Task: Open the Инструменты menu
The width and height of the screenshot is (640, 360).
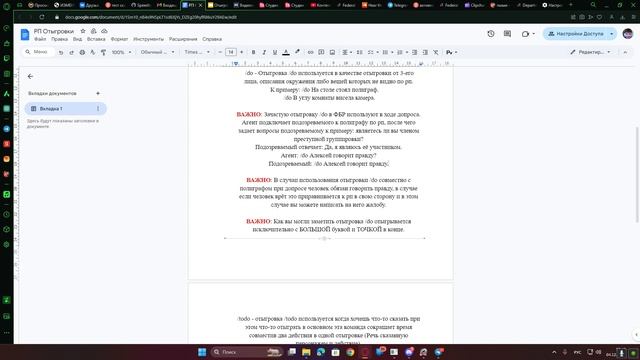Action: pyautogui.click(x=149, y=39)
